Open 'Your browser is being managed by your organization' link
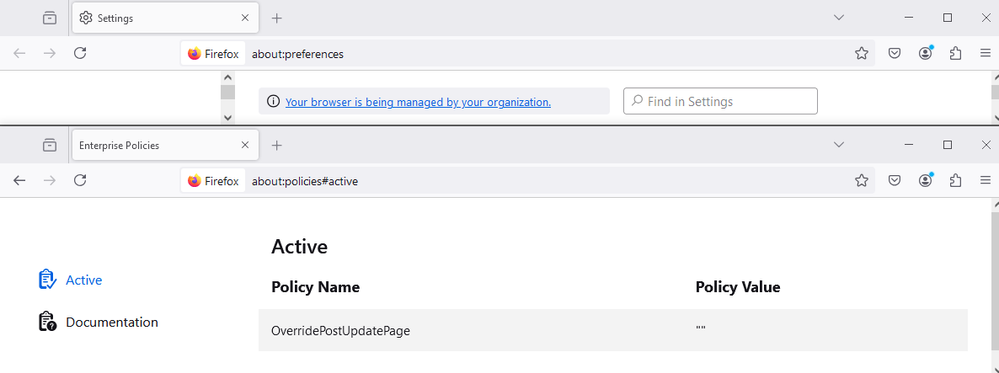 418,102
